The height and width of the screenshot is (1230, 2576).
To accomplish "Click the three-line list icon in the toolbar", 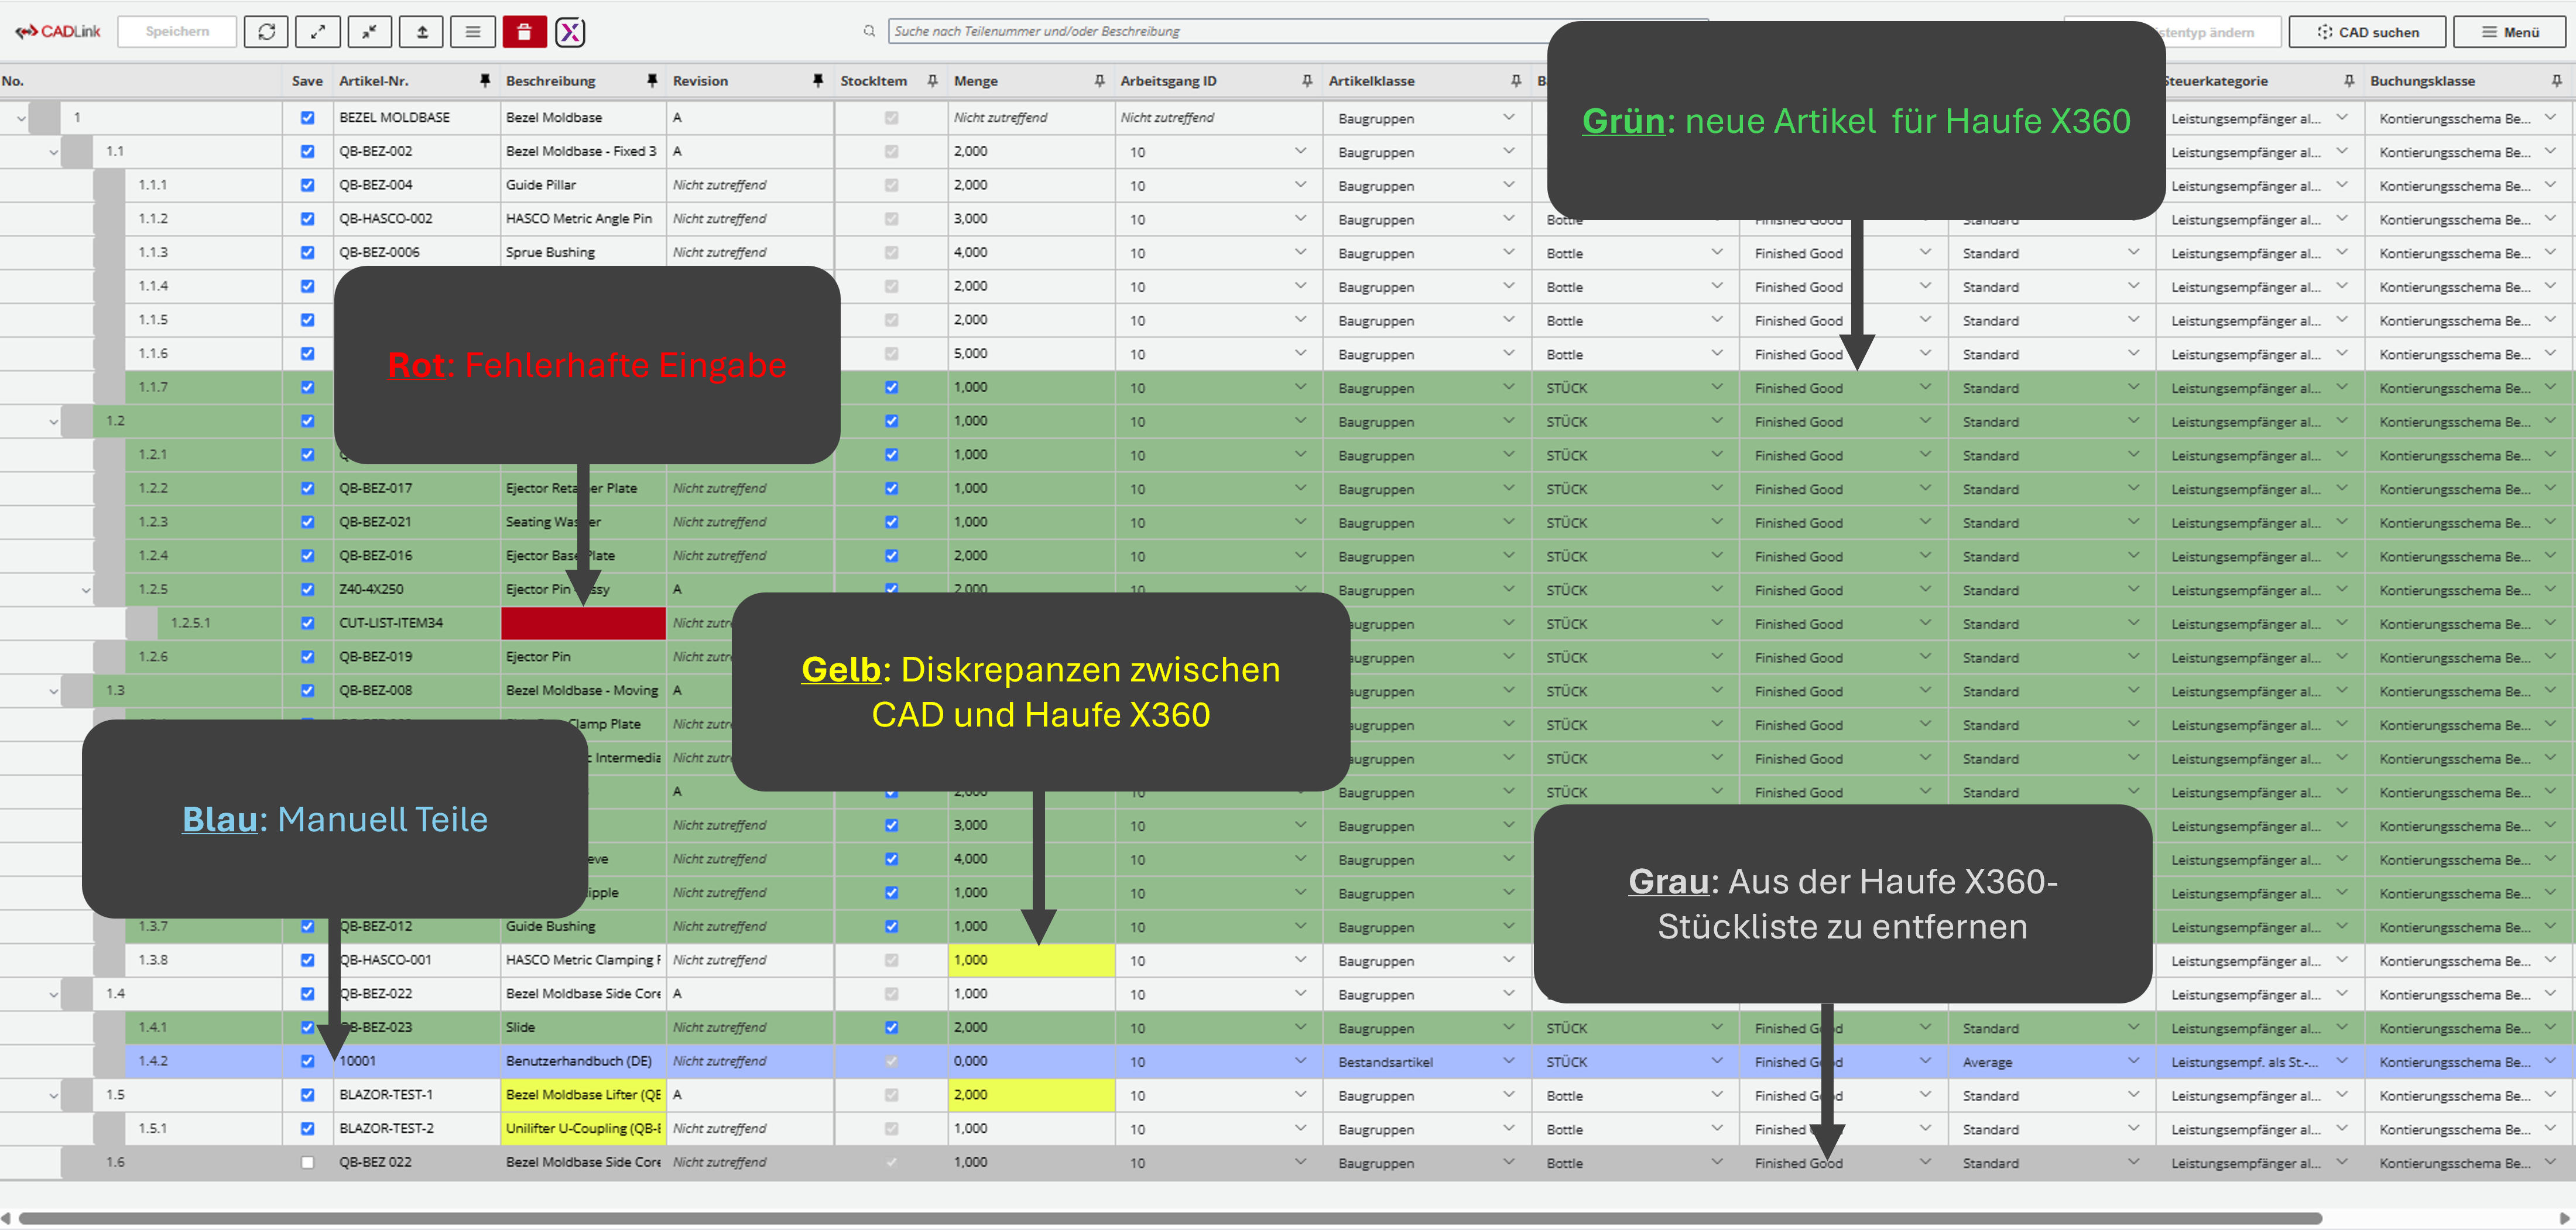I will (x=473, y=32).
